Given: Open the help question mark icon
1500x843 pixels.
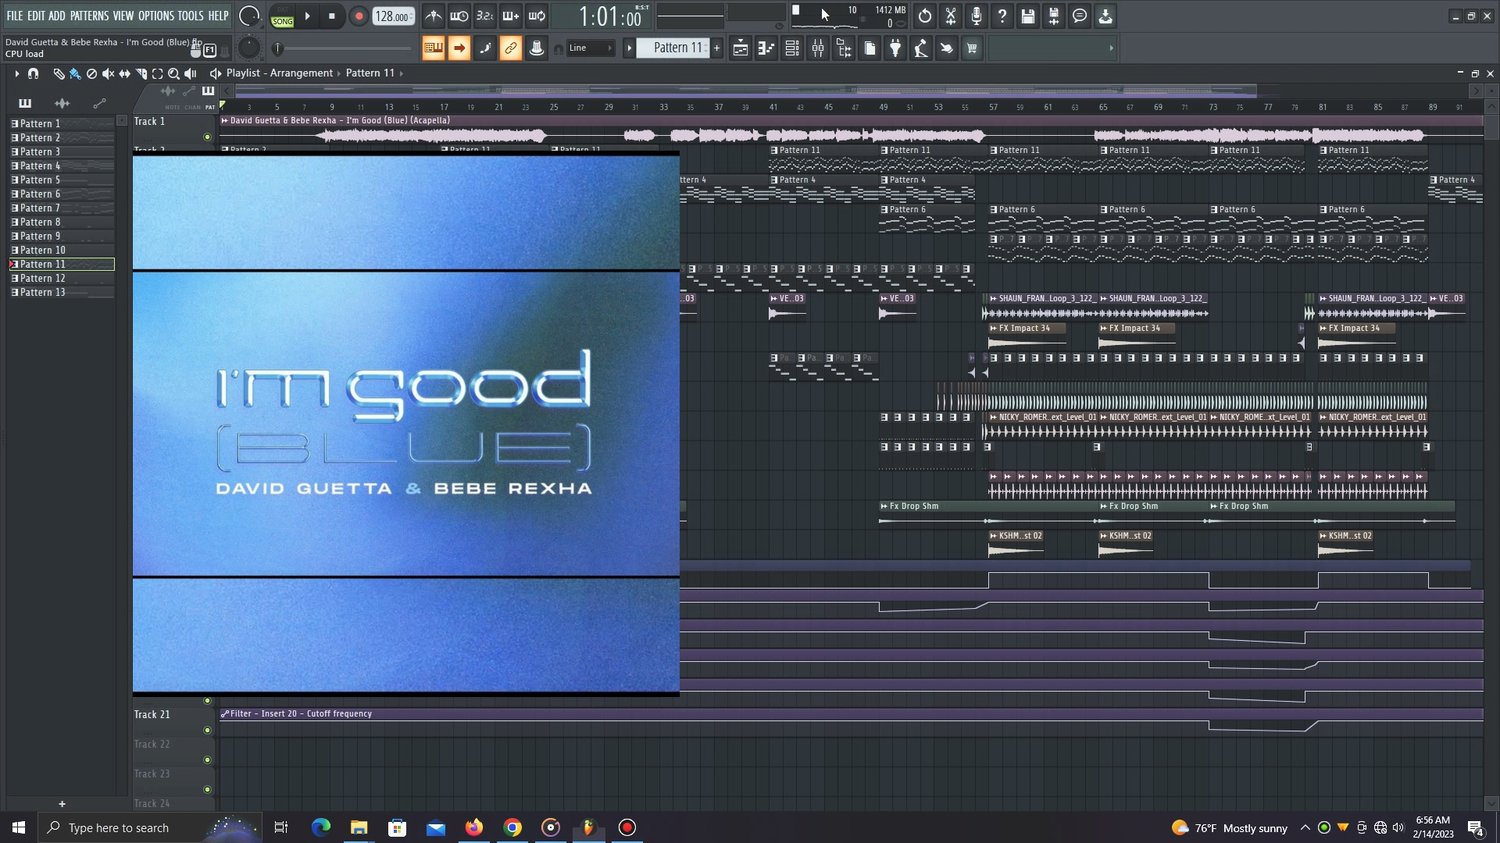Looking at the screenshot, I should coord(1002,16).
